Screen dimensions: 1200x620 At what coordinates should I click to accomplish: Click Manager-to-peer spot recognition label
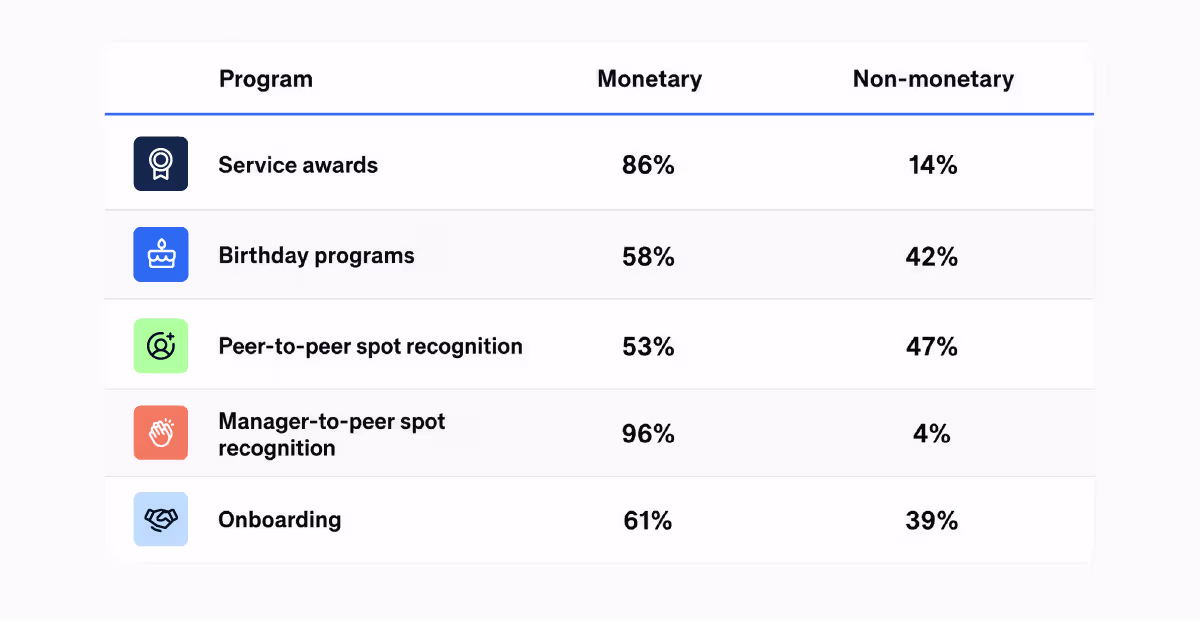pos(332,434)
